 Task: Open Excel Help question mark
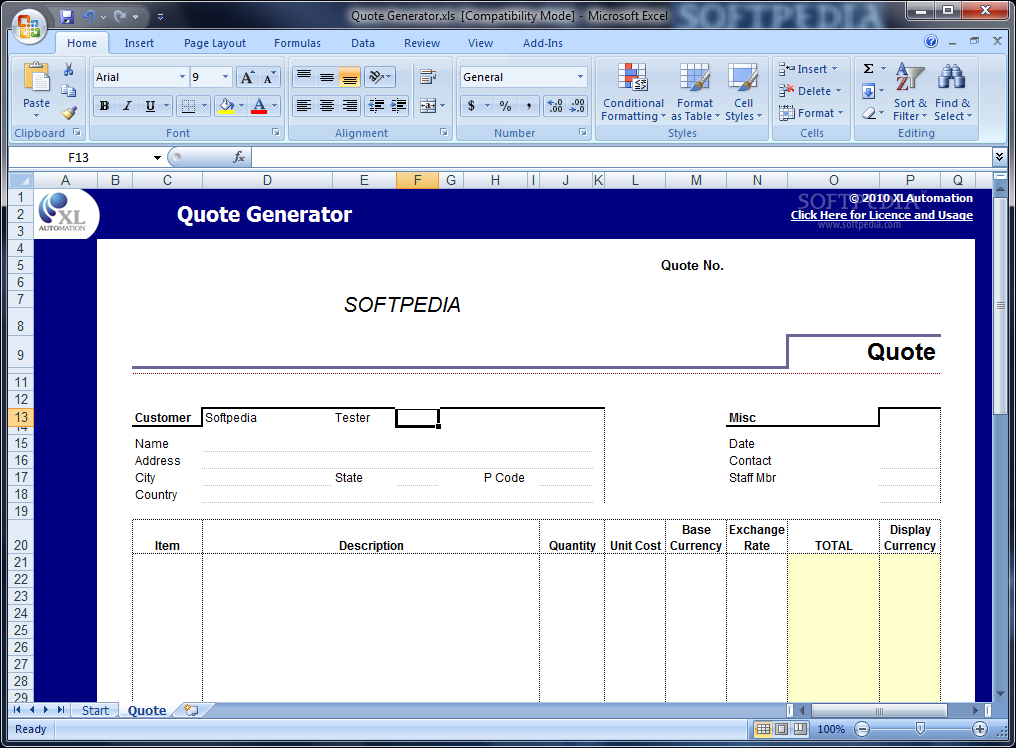(930, 41)
